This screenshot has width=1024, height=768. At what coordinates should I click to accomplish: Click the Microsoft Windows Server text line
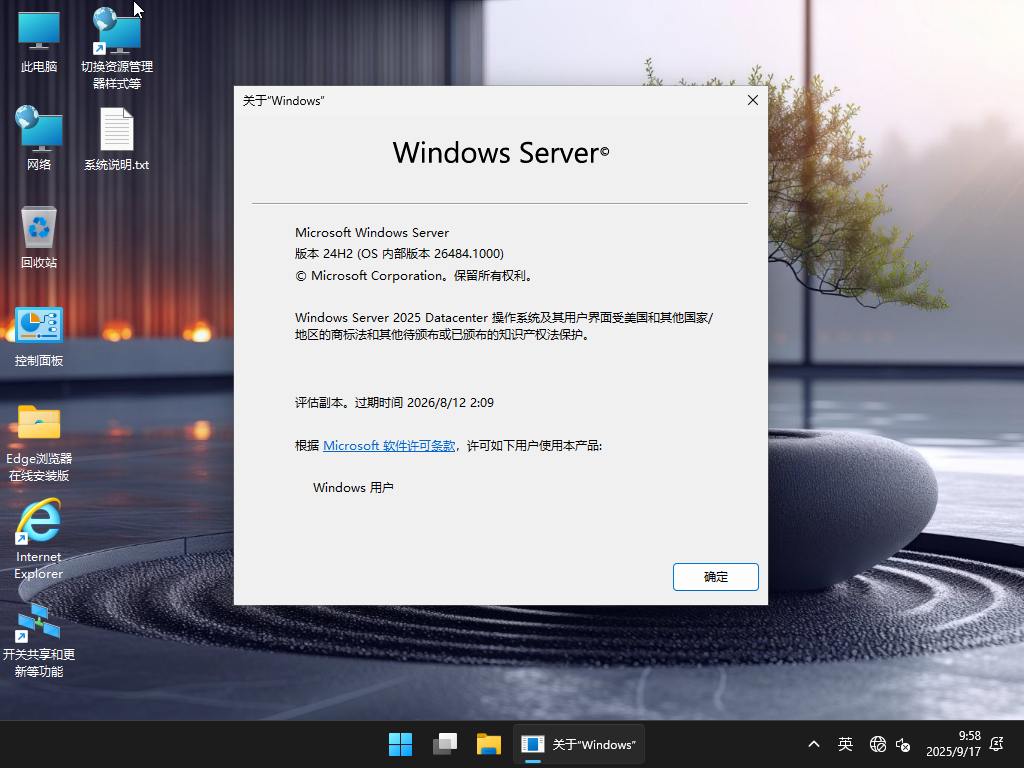tap(372, 233)
